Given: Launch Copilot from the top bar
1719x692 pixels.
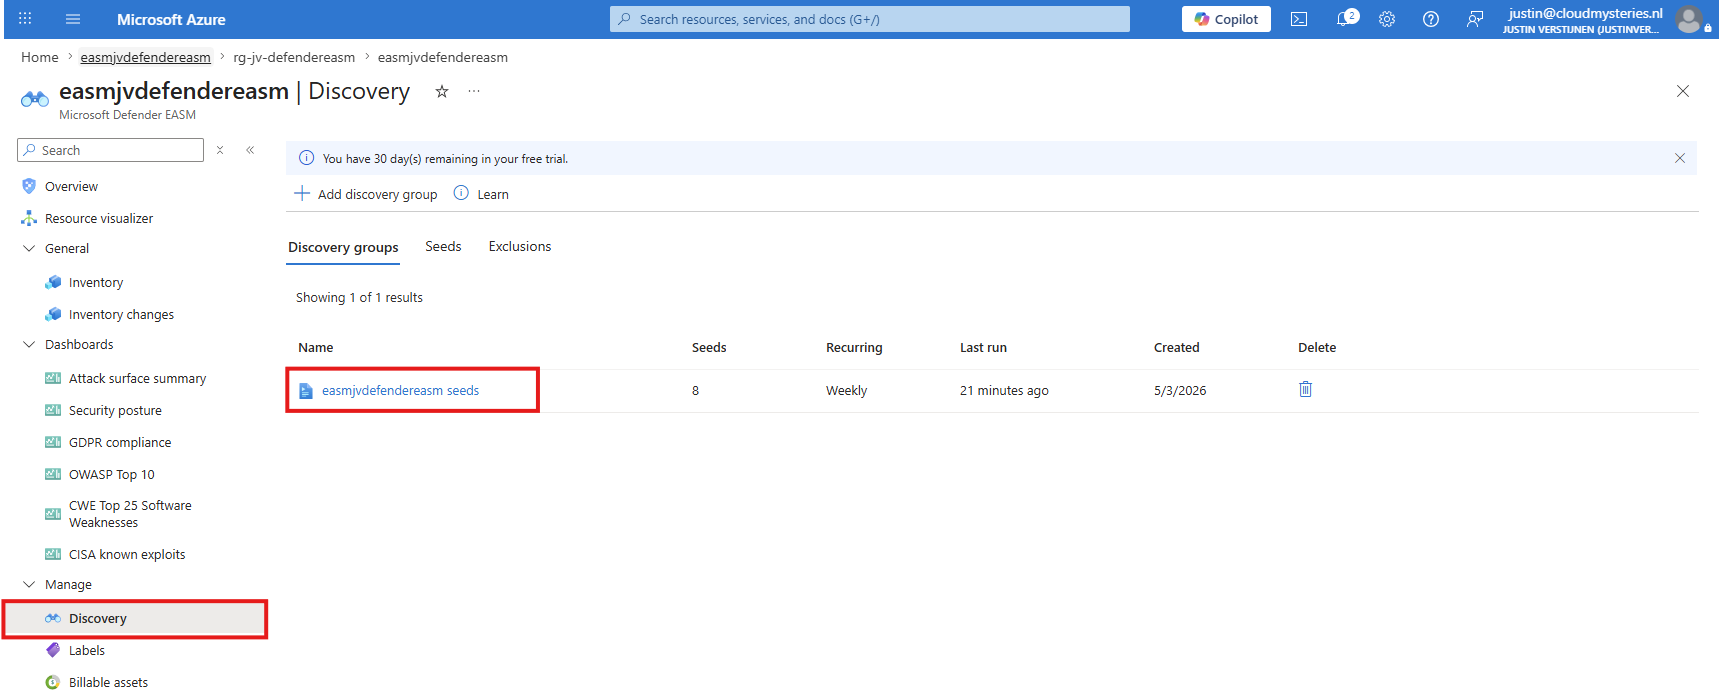Looking at the screenshot, I should tap(1226, 19).
